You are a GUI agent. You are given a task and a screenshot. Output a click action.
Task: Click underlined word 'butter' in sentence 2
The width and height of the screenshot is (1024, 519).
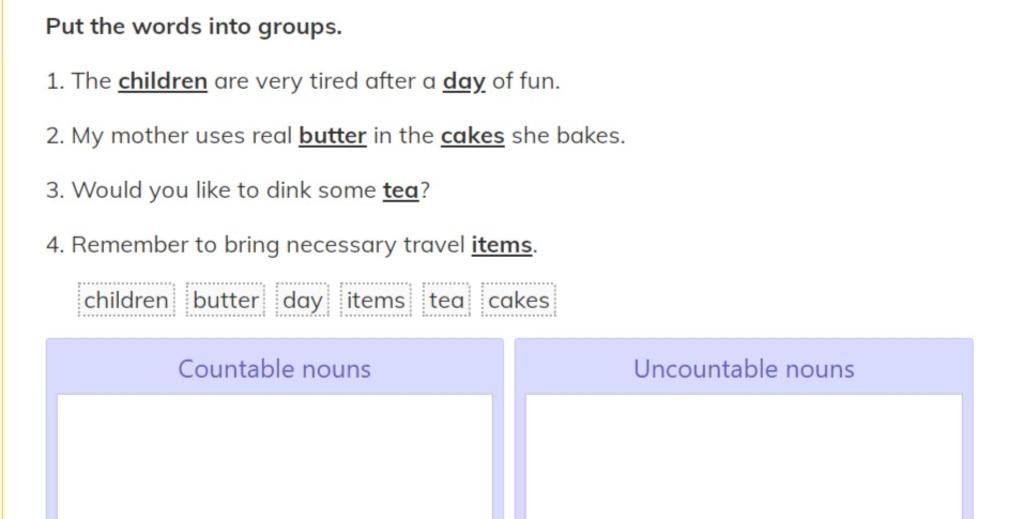332,136
